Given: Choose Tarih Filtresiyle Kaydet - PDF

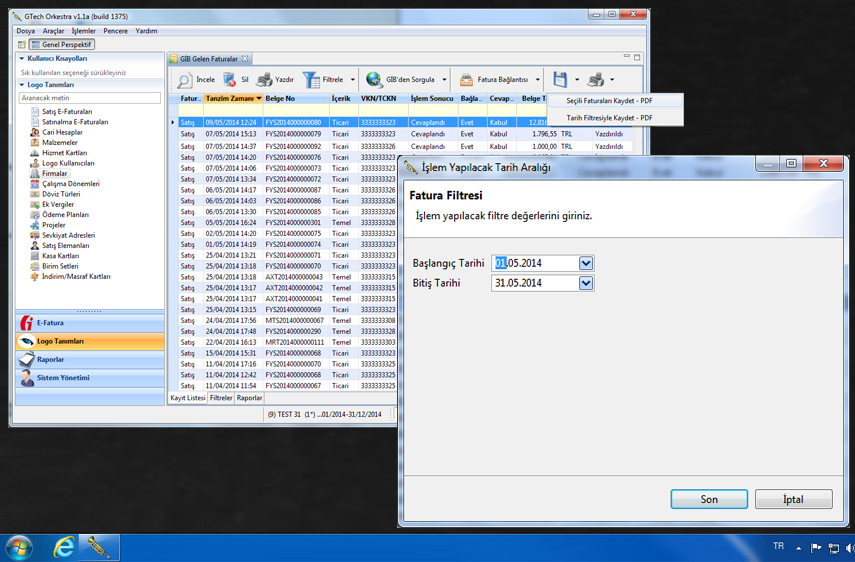Looking at the screenshot, I should 615,118.
